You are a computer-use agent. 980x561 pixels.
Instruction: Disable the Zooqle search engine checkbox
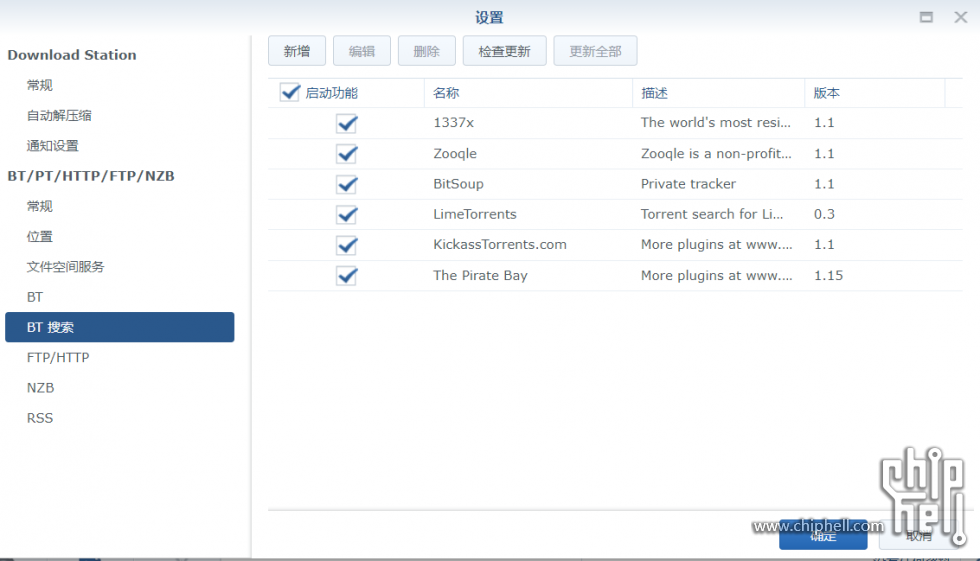(x=347, y=154)
